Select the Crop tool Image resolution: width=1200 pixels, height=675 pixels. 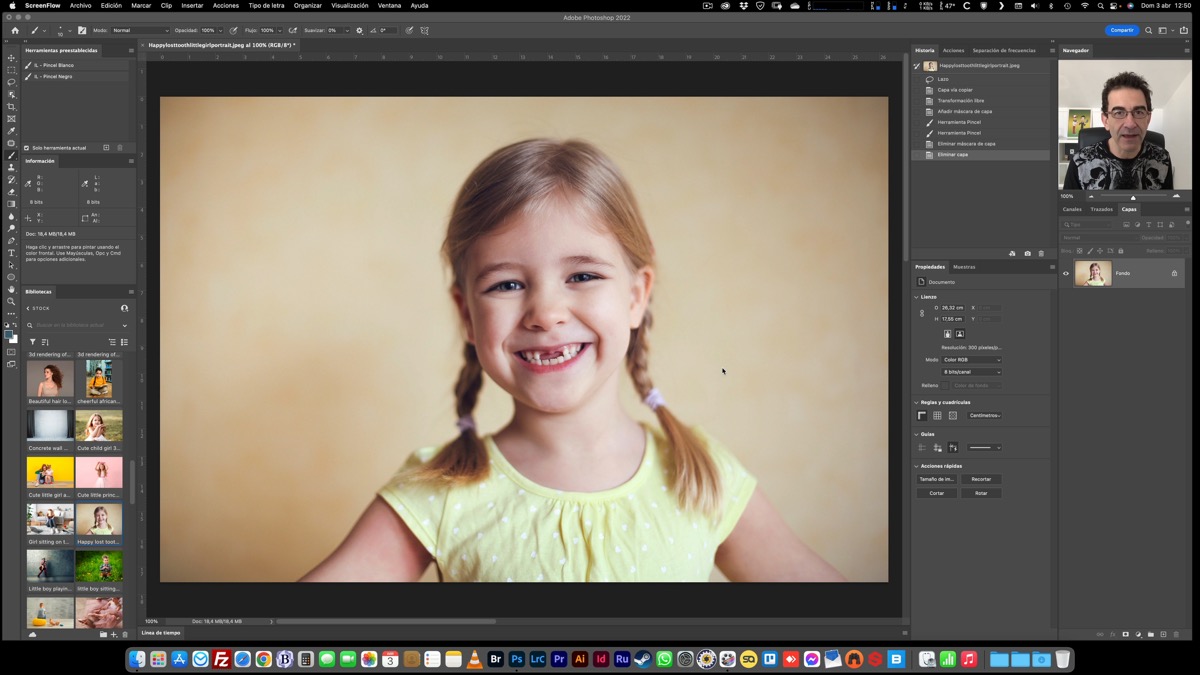[x=11, y=107]
